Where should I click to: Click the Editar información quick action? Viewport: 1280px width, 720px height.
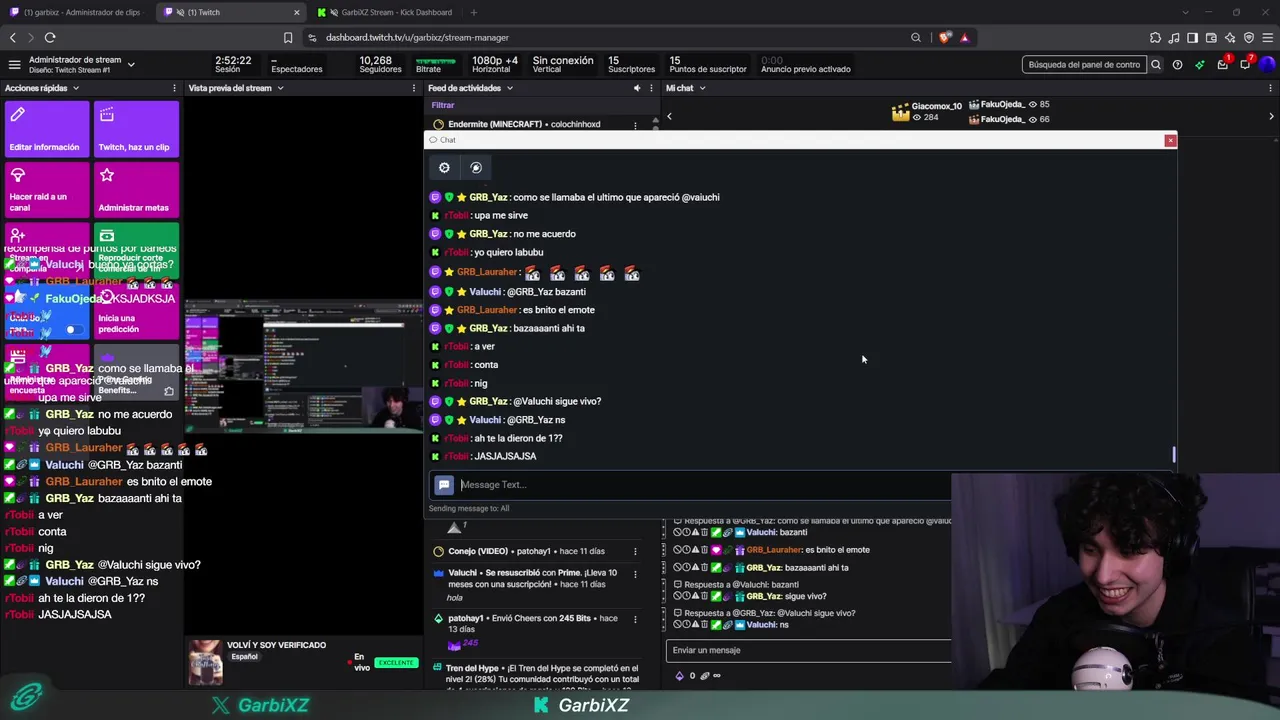pos(46,128)
